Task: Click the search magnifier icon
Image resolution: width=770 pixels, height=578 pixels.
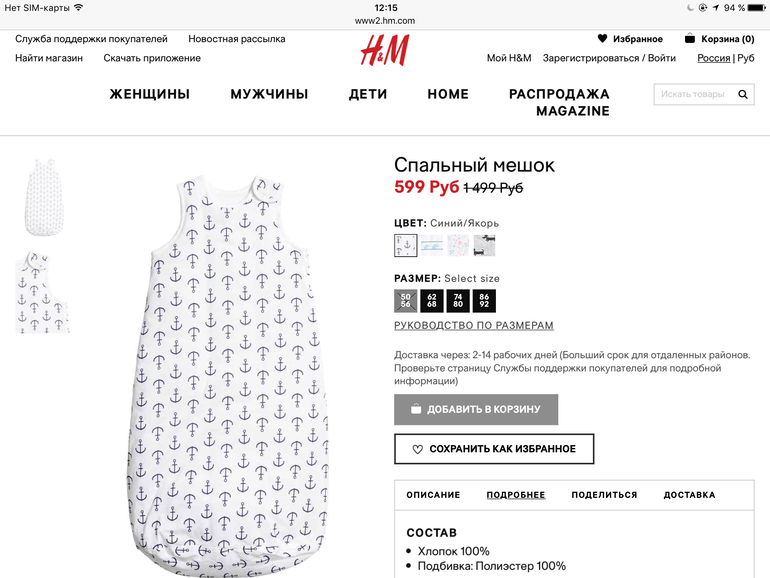Action: pyautogui.click(x=742, y=94)
